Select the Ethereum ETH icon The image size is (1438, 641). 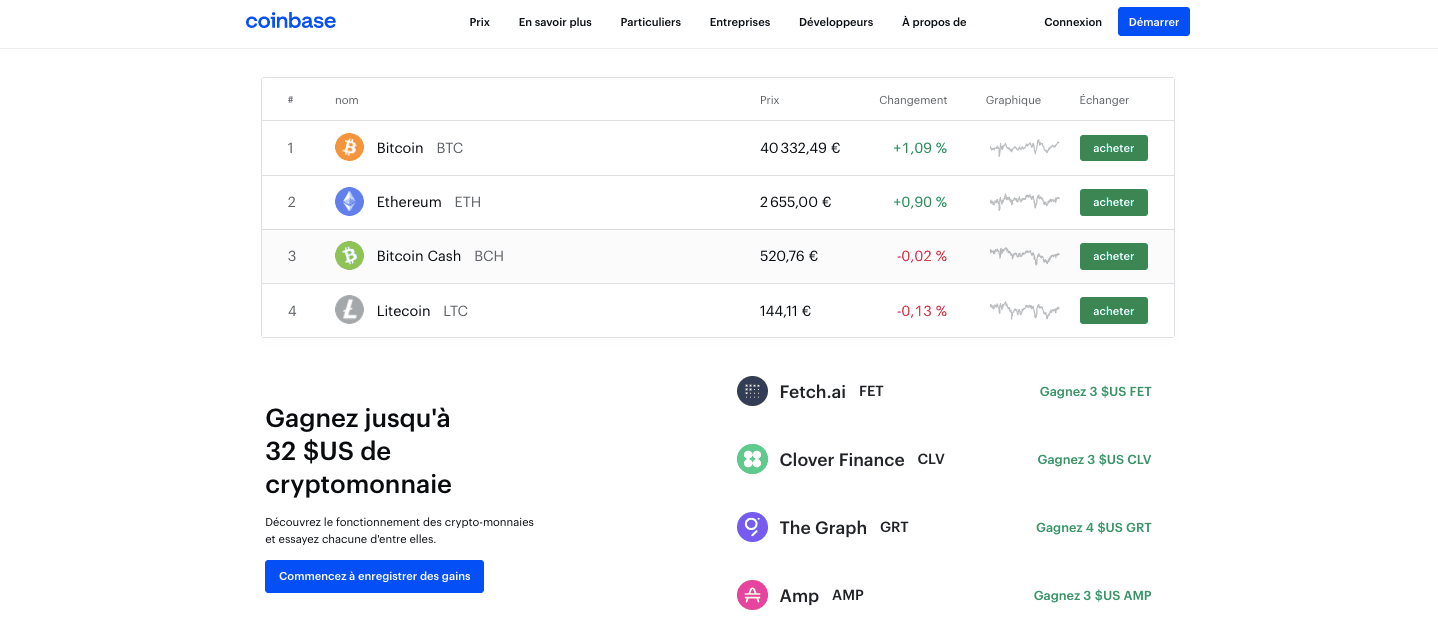click(x=349, y=201)
